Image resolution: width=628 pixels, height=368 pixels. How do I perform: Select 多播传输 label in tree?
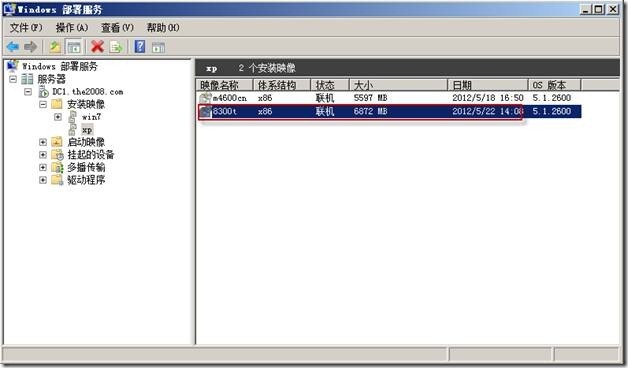pos(86,167)
